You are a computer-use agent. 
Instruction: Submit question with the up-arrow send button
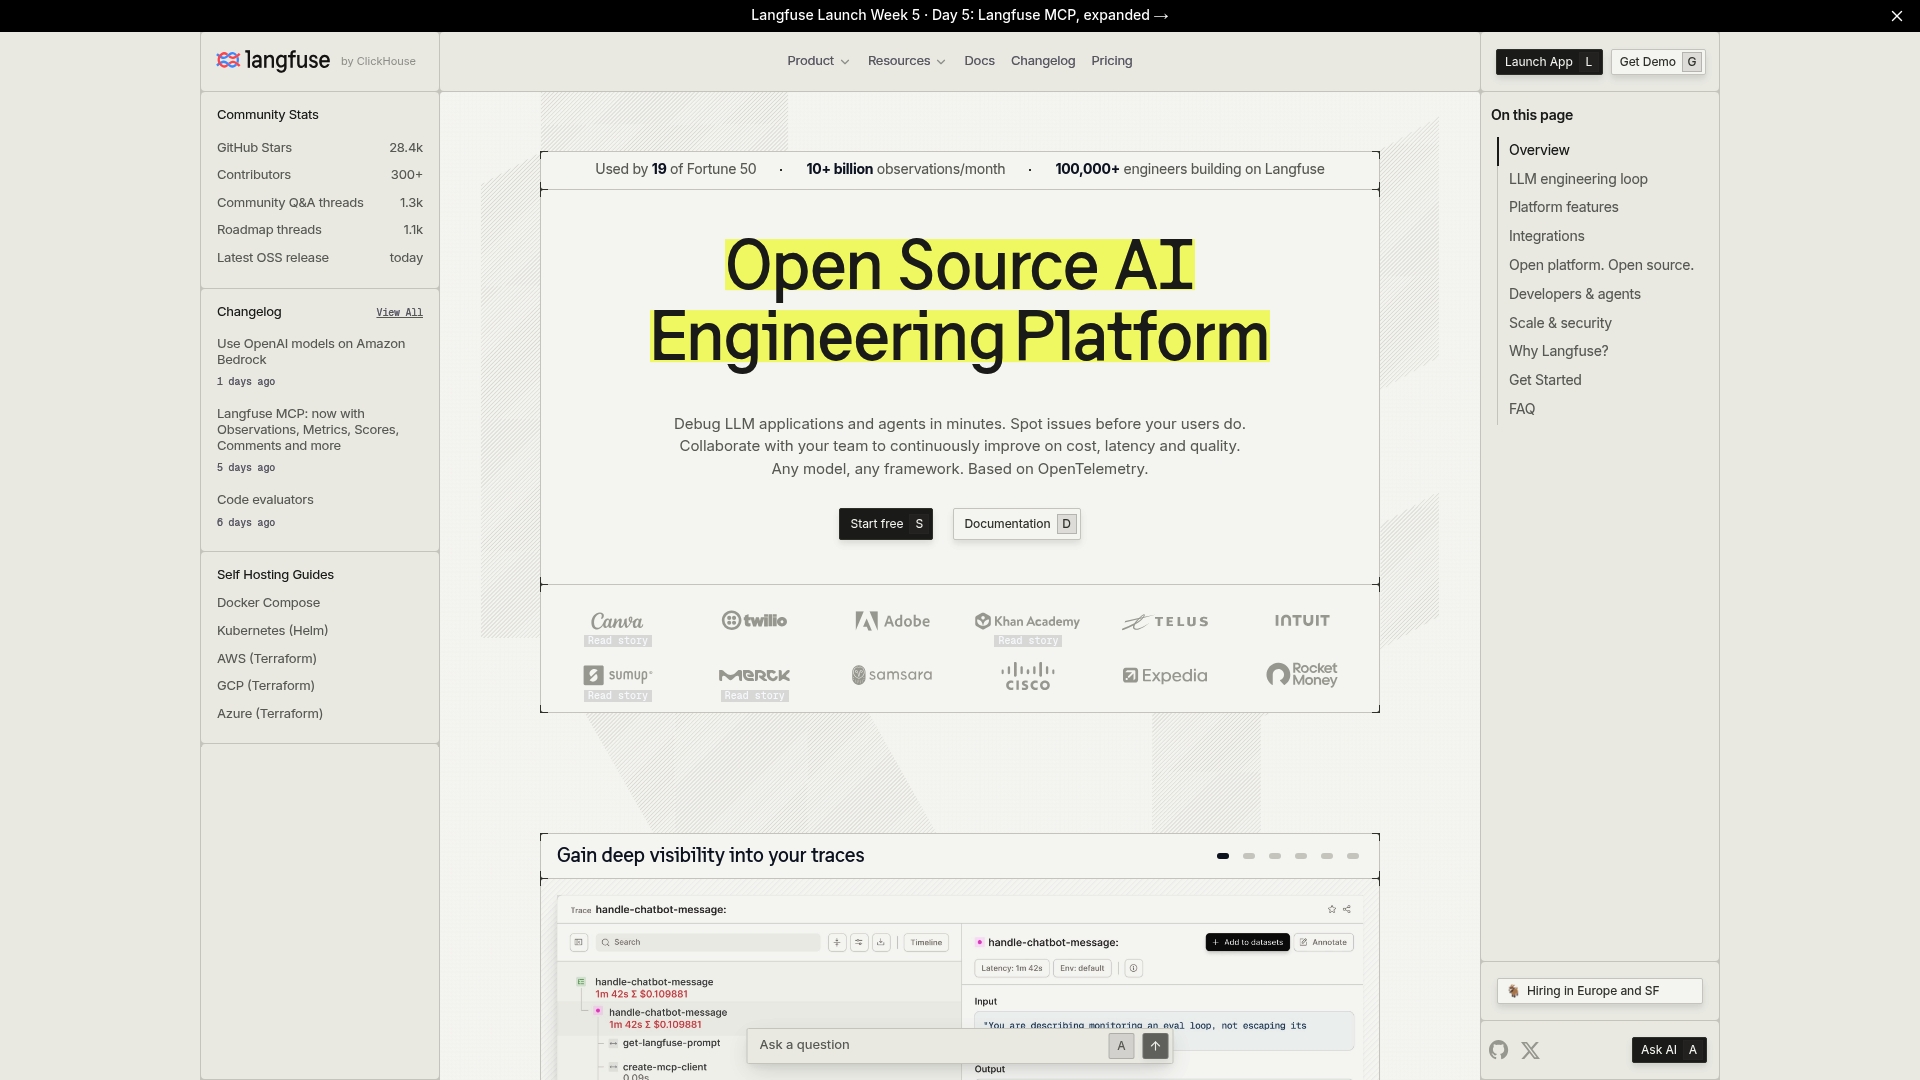pyautogui.click(x=1155, y=1045)
